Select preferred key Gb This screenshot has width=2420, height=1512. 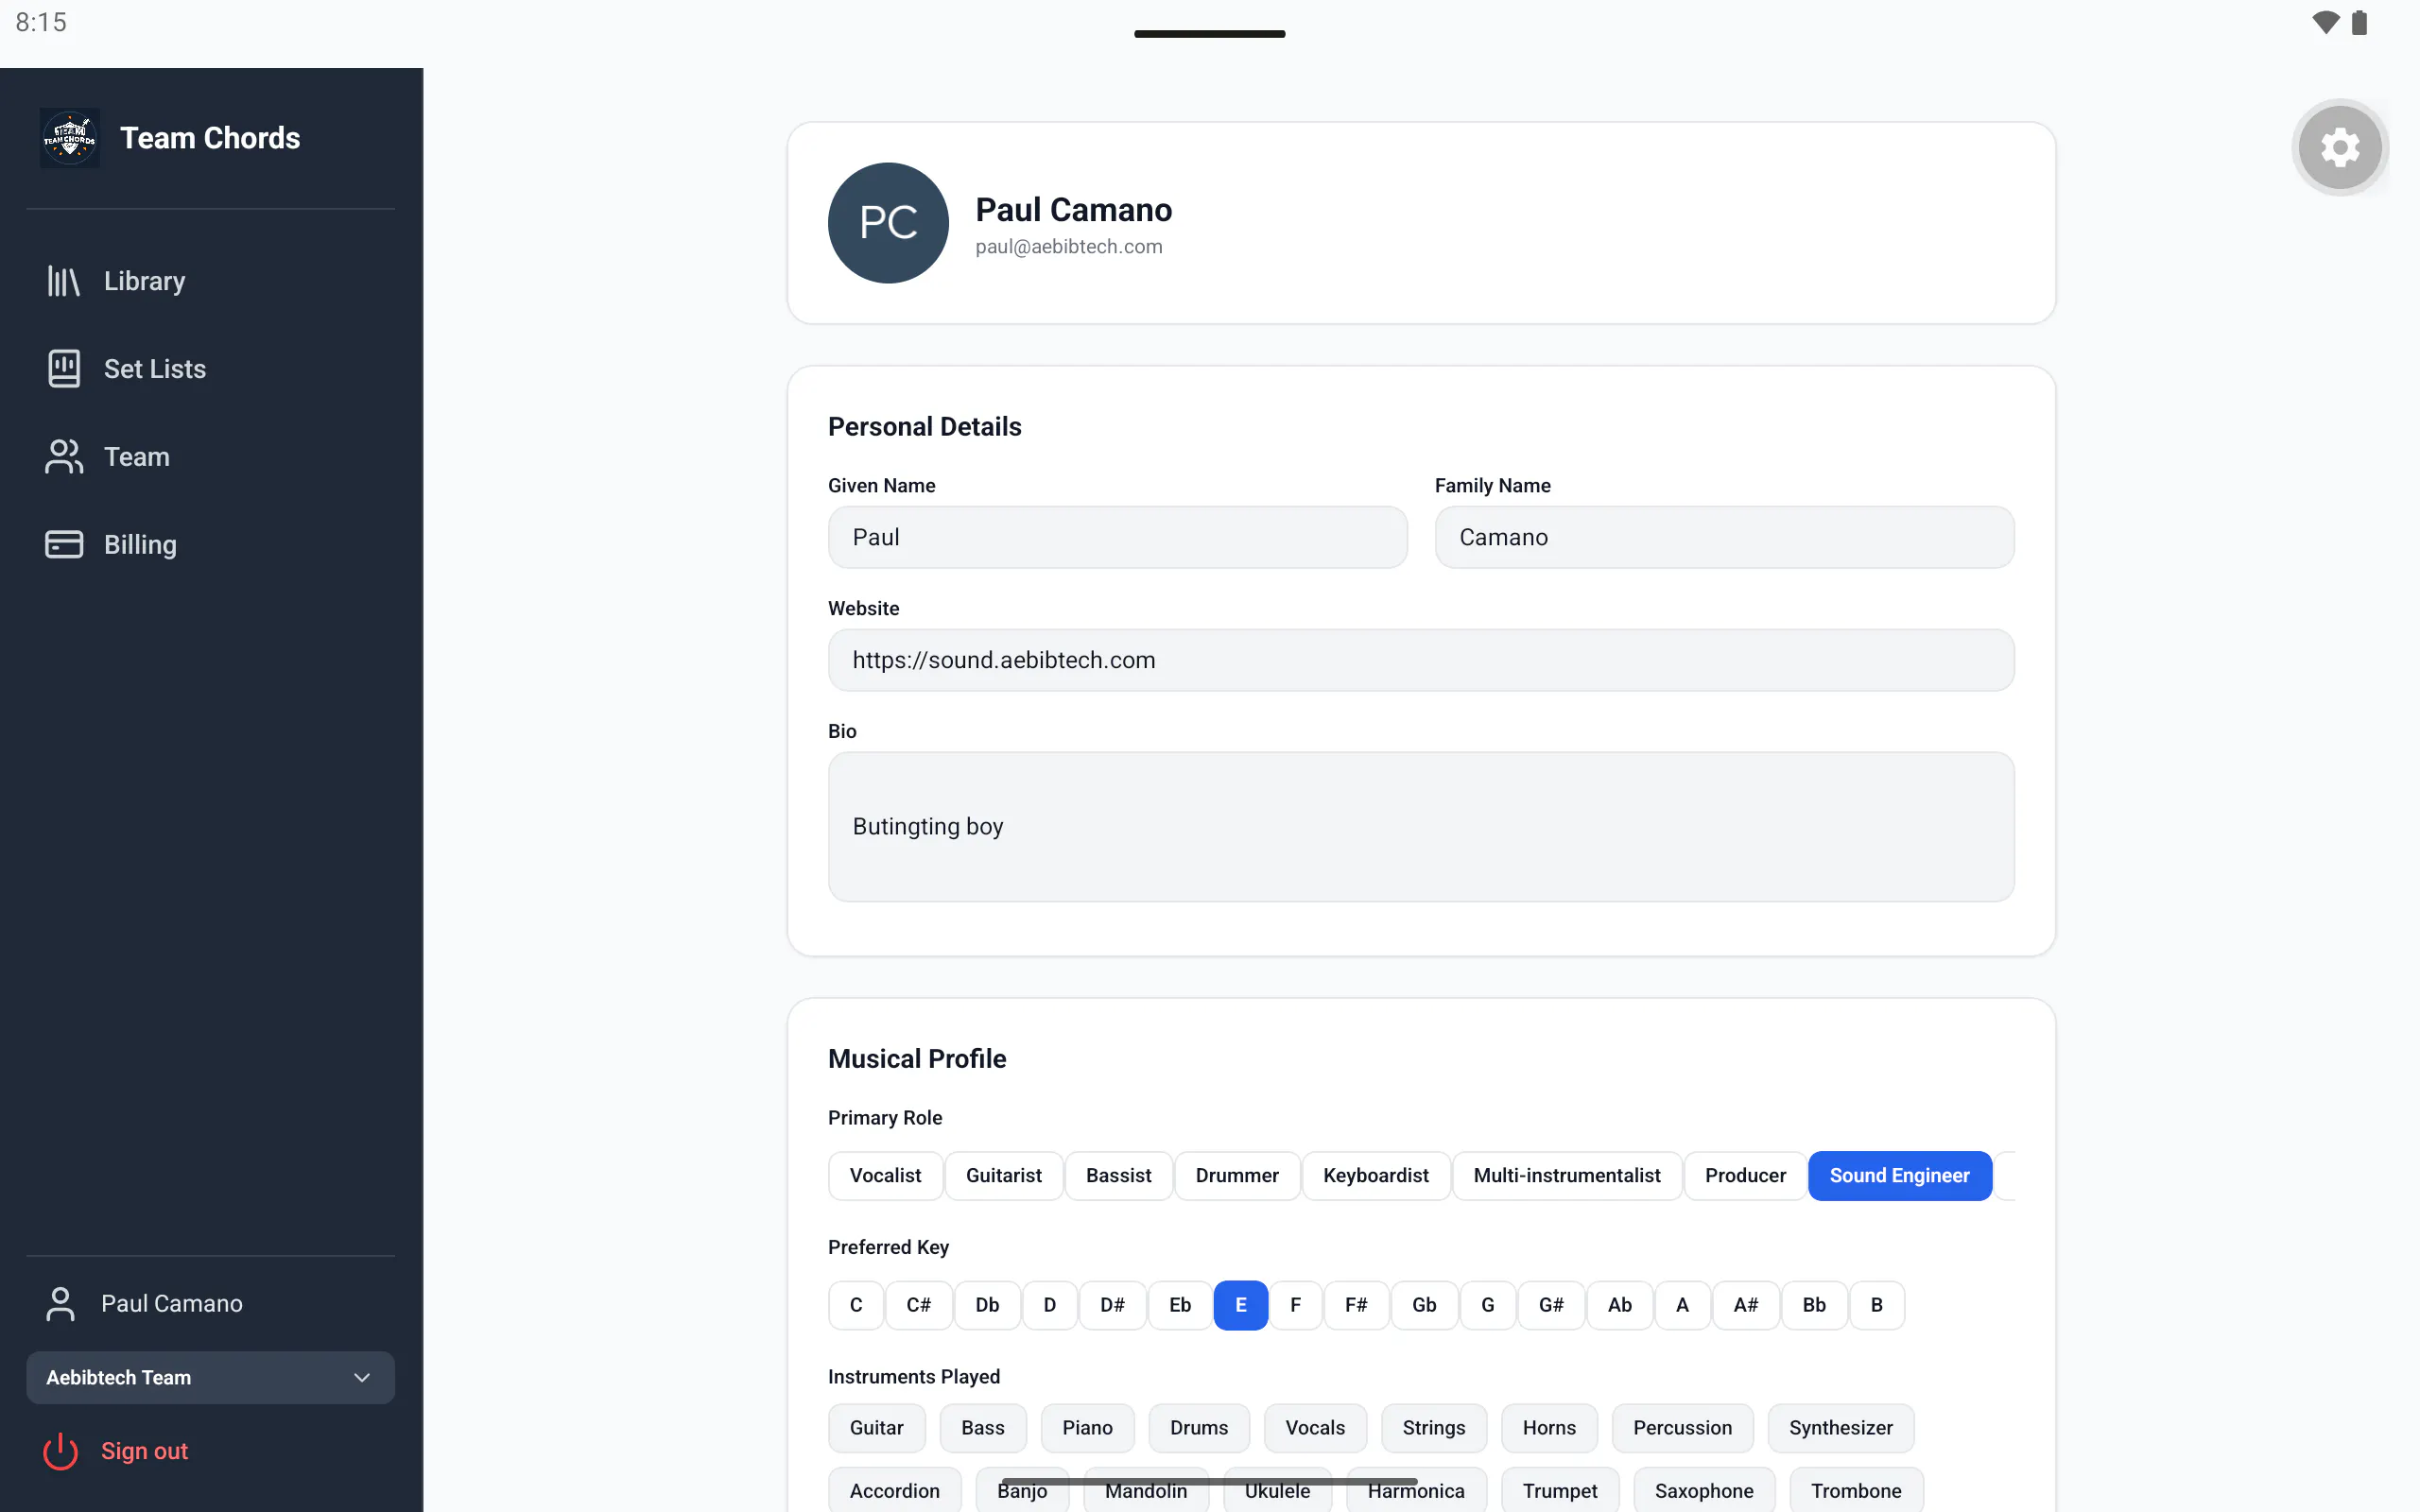tap(1424, 1305)
